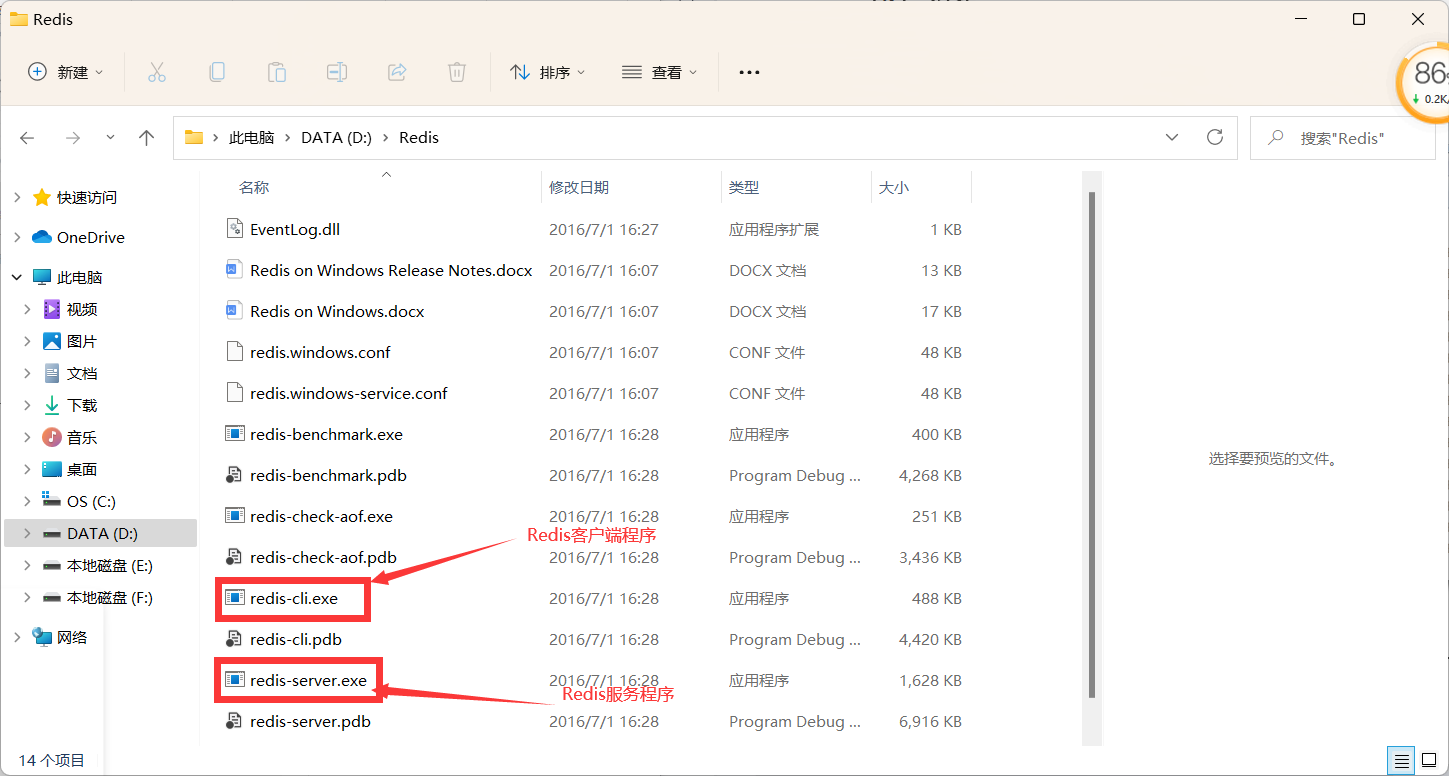Click the Share icon in toolbar
Viewport: 1449px width, 776px height.
tap(397, 72)
